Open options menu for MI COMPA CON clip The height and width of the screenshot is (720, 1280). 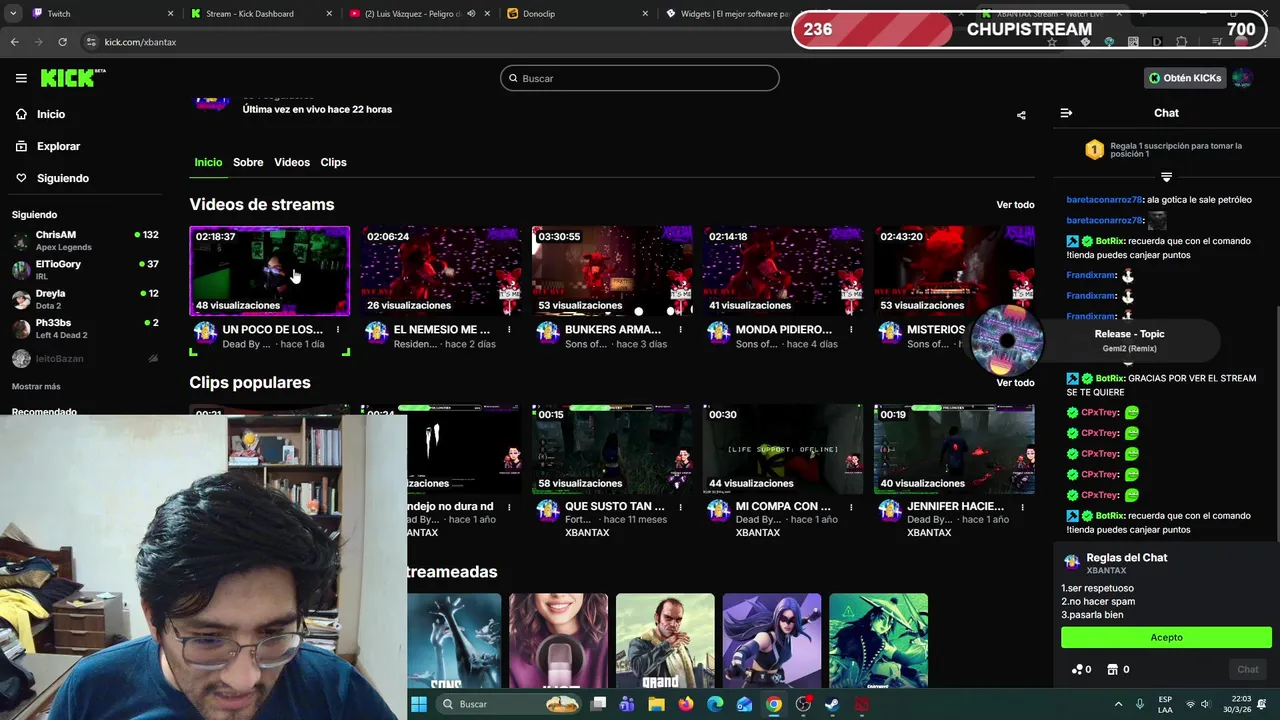coord(851,507)
